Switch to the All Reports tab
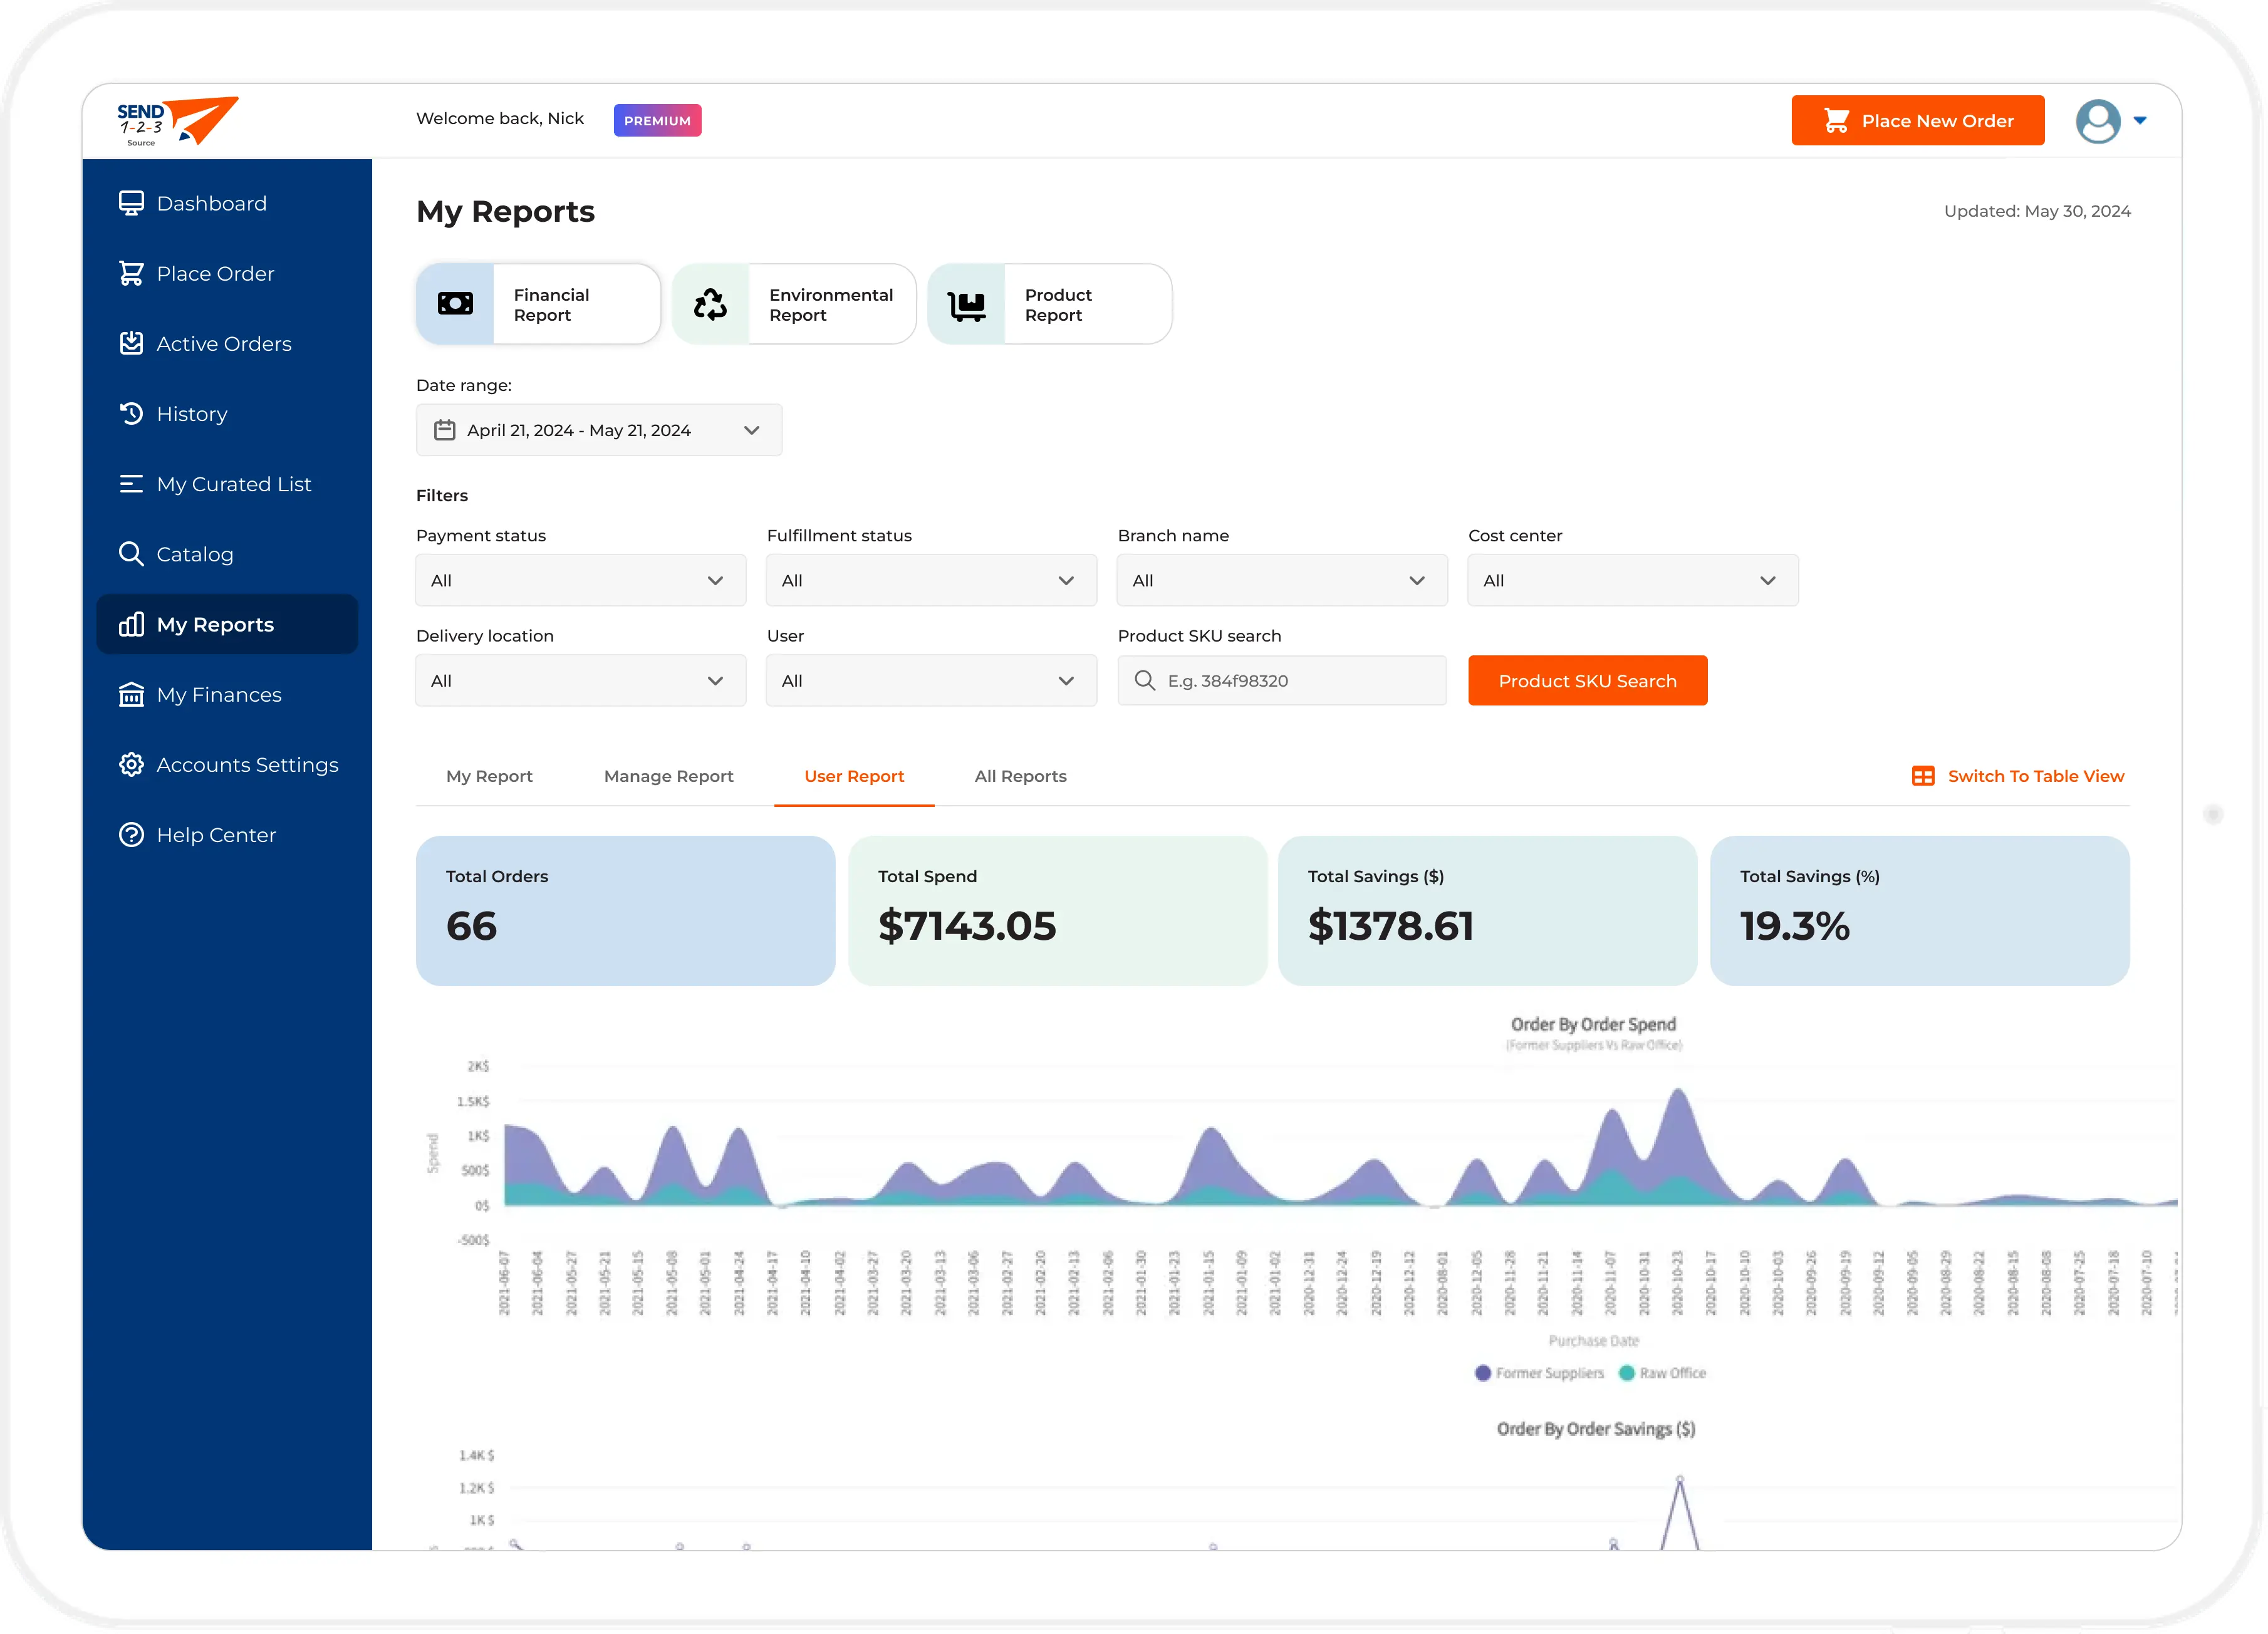 1020,776
